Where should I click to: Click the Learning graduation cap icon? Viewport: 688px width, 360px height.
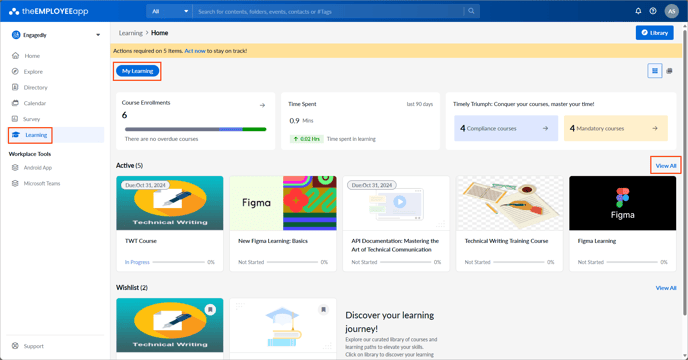coord(16,135)
